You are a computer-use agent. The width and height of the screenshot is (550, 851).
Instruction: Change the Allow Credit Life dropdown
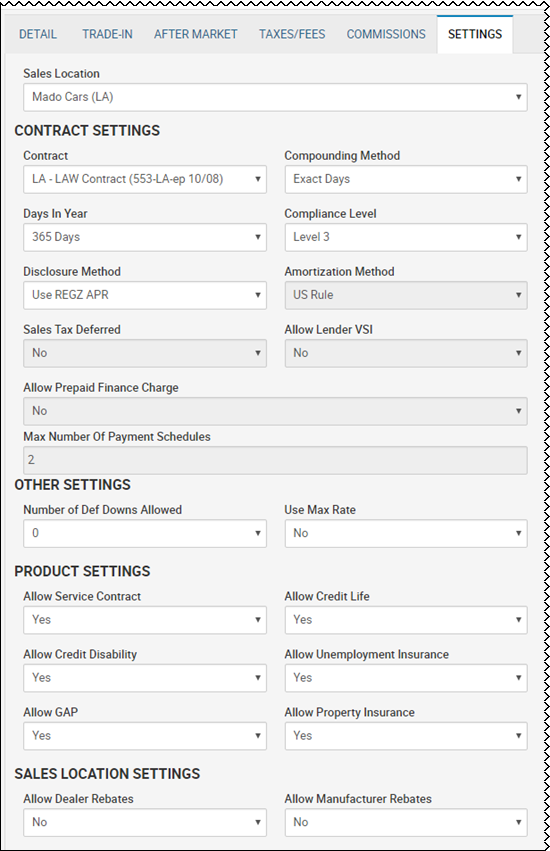[x=406, y=620]
